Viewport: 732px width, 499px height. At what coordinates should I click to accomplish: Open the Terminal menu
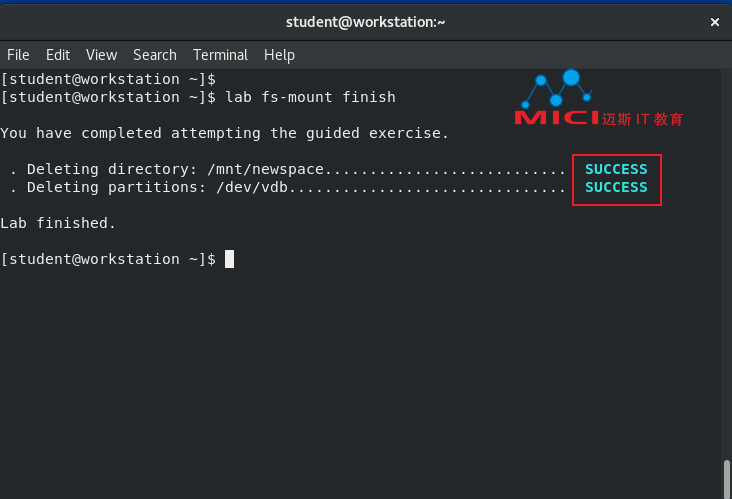coord(220,55)
